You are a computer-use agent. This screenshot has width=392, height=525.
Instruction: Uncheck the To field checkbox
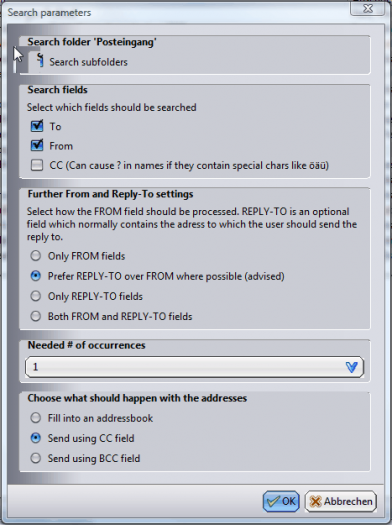coord(37,126)
